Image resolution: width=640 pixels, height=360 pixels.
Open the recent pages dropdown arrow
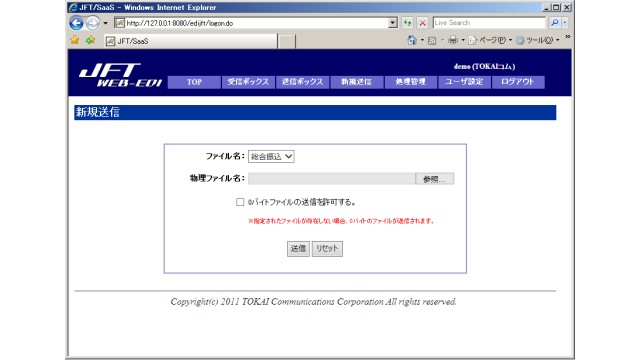click(x=105, y=23)
